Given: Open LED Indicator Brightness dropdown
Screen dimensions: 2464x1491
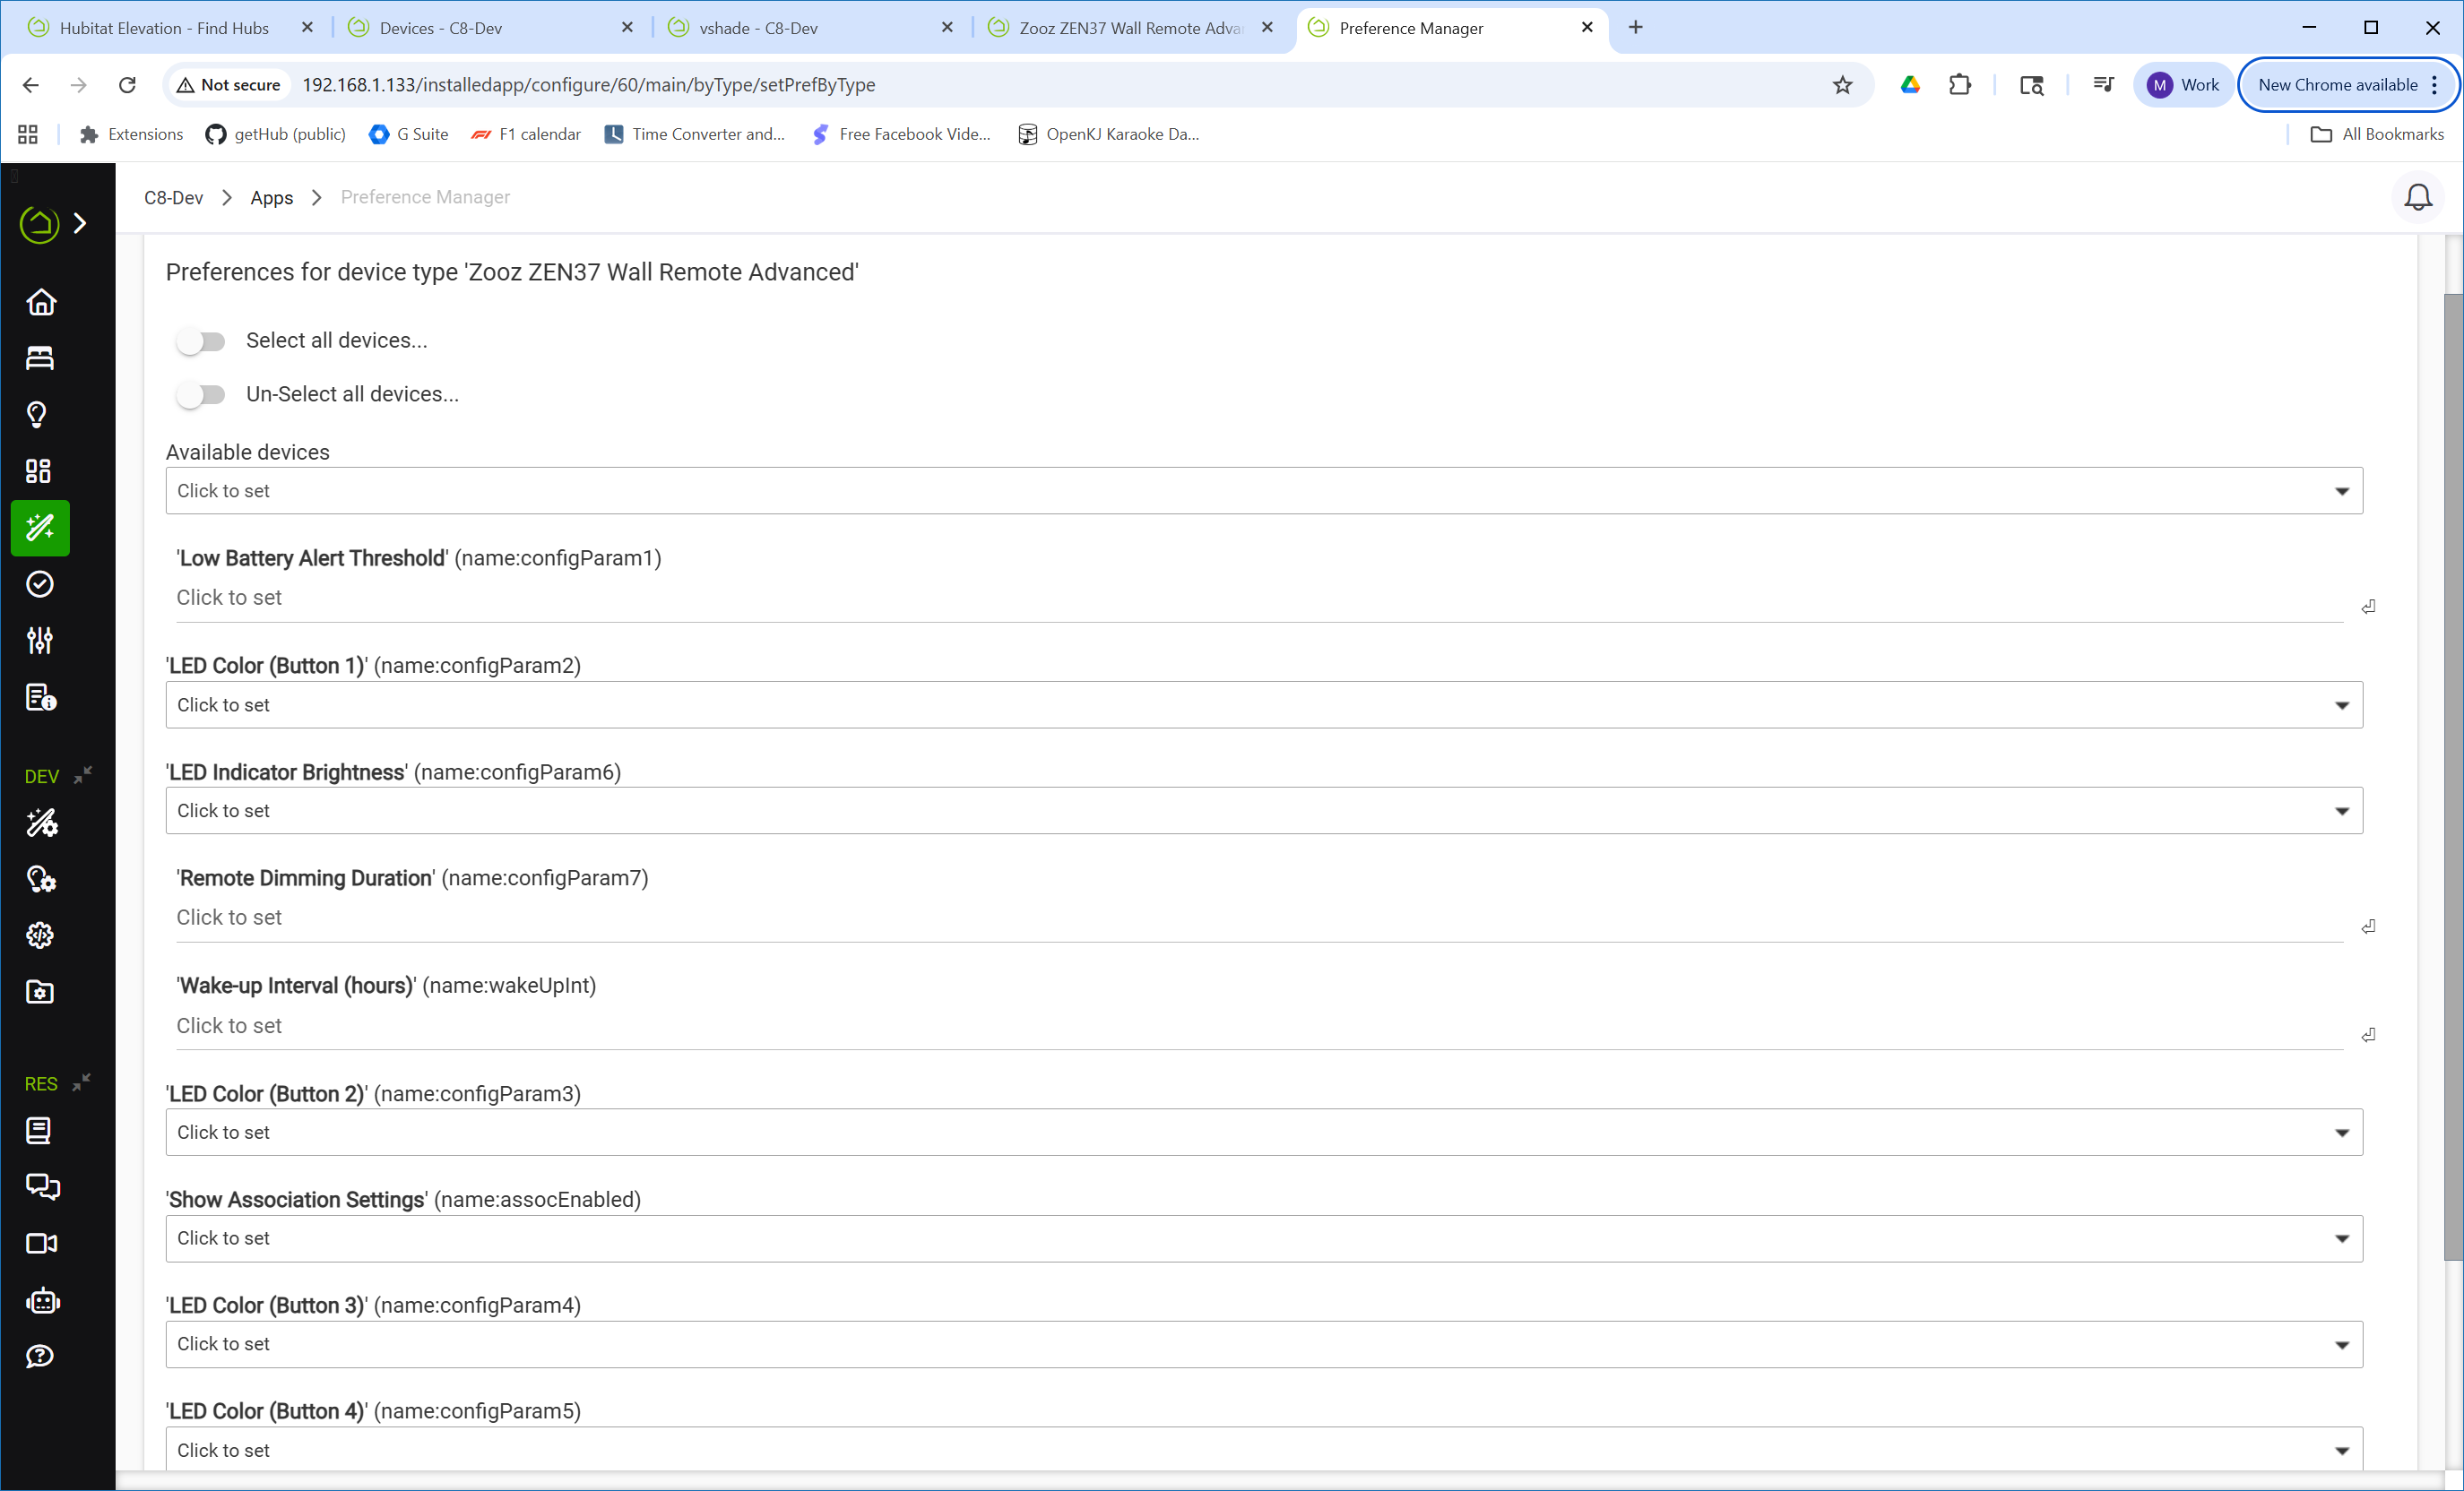Looking at the screenshot, I should coord(1263,811).
